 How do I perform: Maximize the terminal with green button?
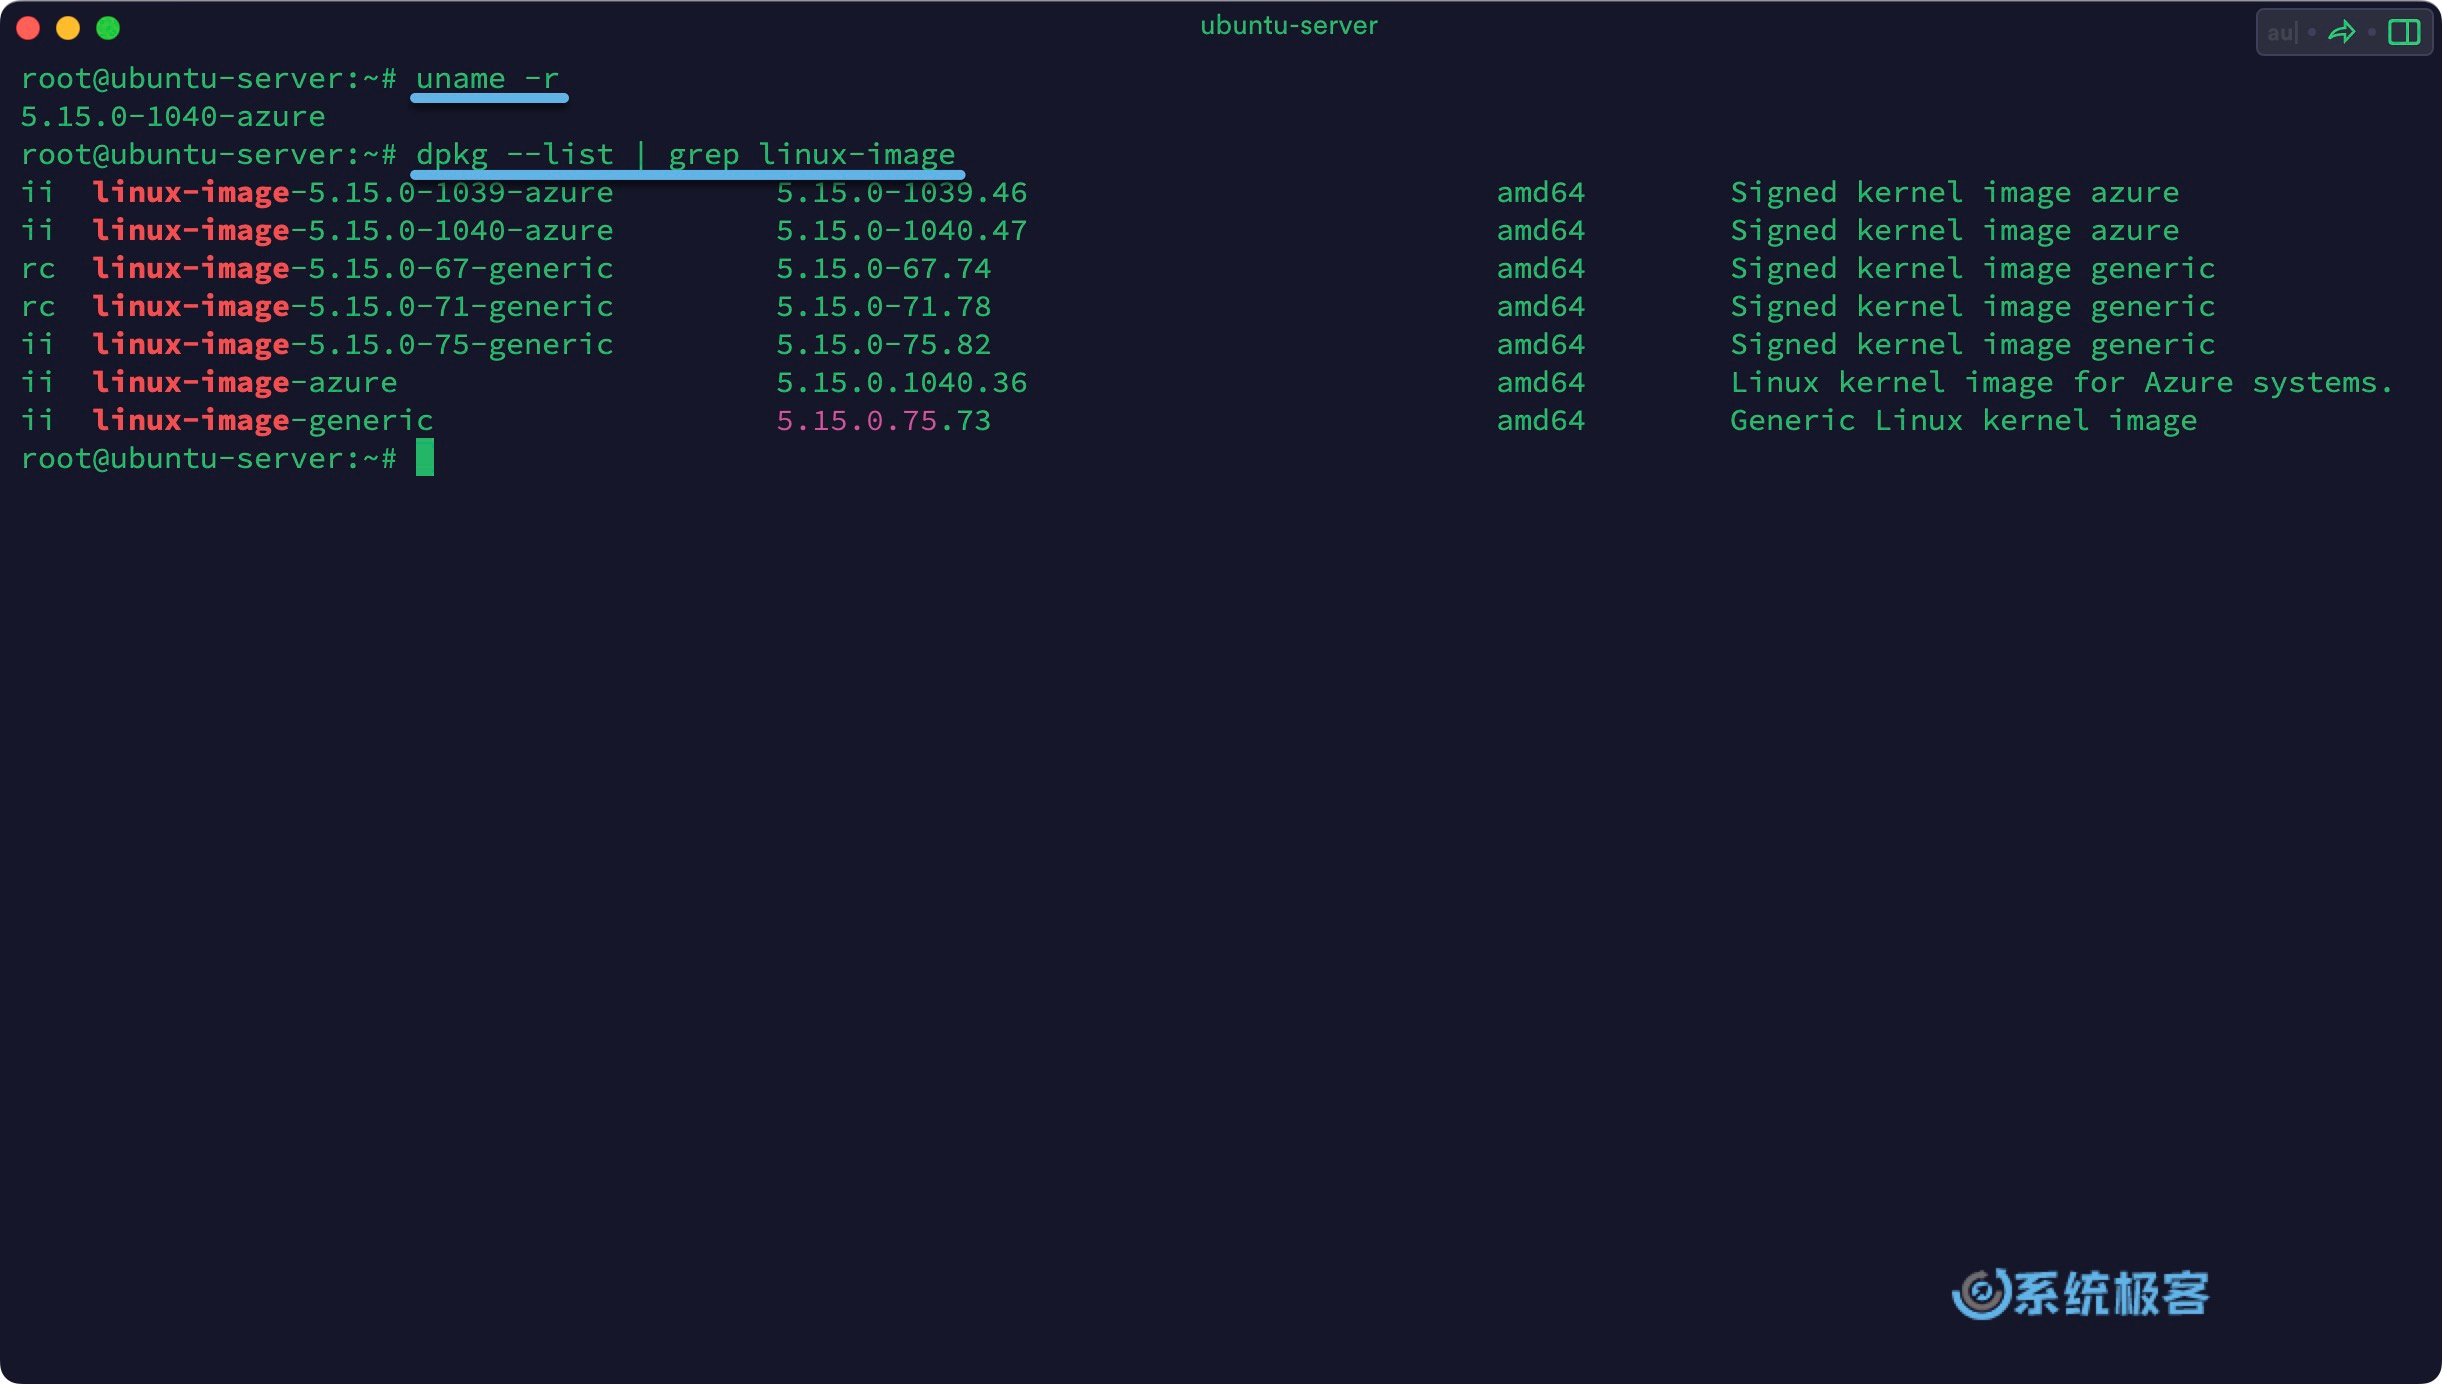coord(108,28)
